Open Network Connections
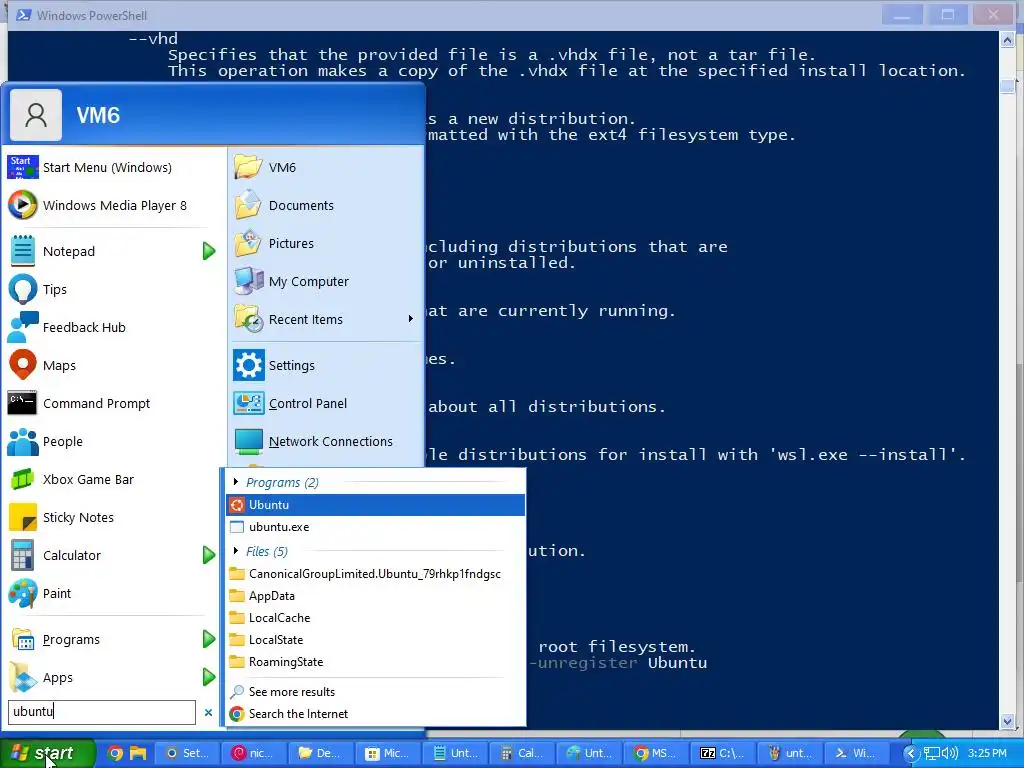Image resolution: width=1024 pixels, height=768 pixels. tap(327, 441)
